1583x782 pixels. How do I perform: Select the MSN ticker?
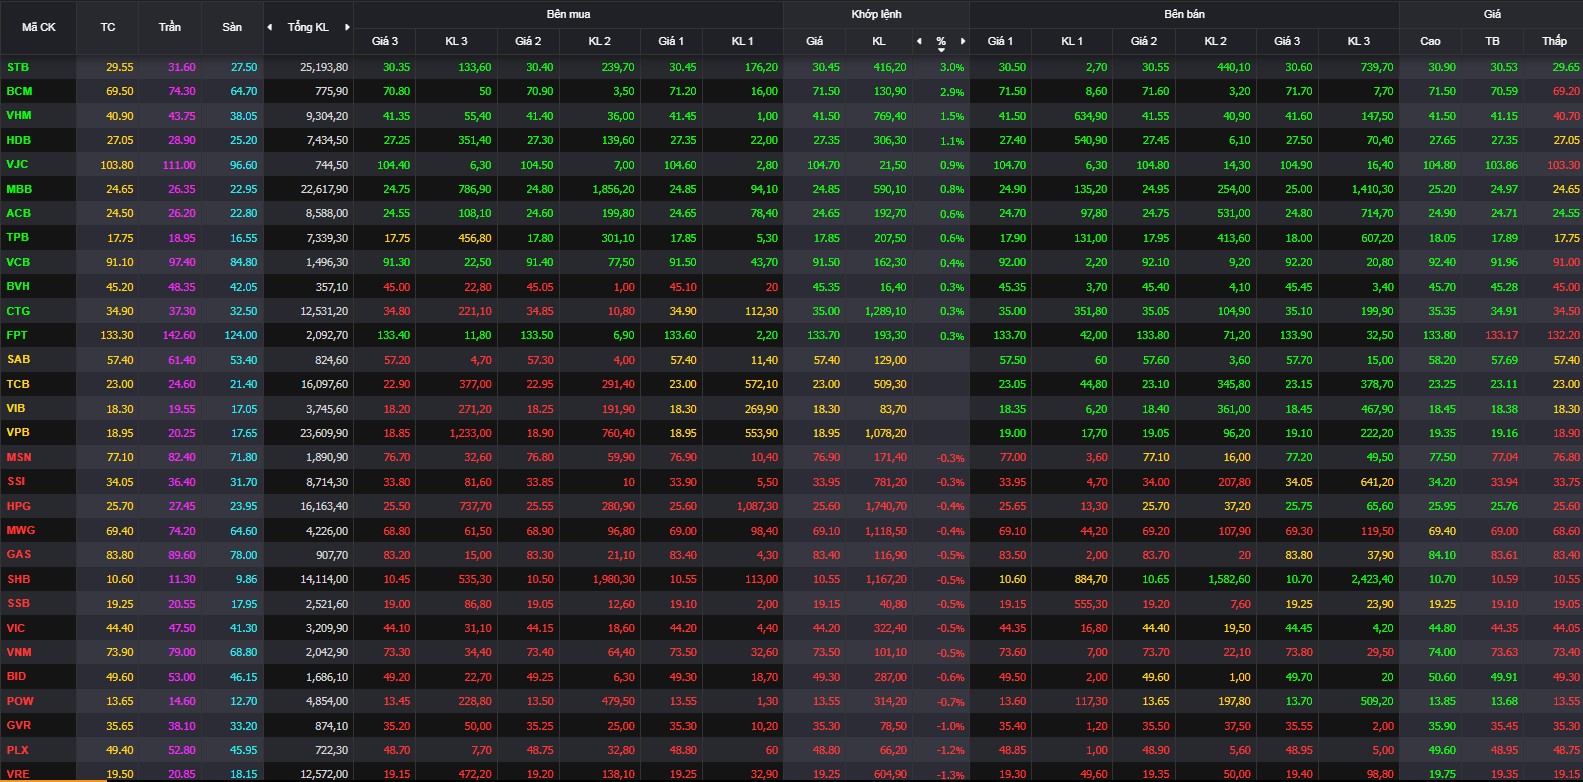tap(19, 457)
